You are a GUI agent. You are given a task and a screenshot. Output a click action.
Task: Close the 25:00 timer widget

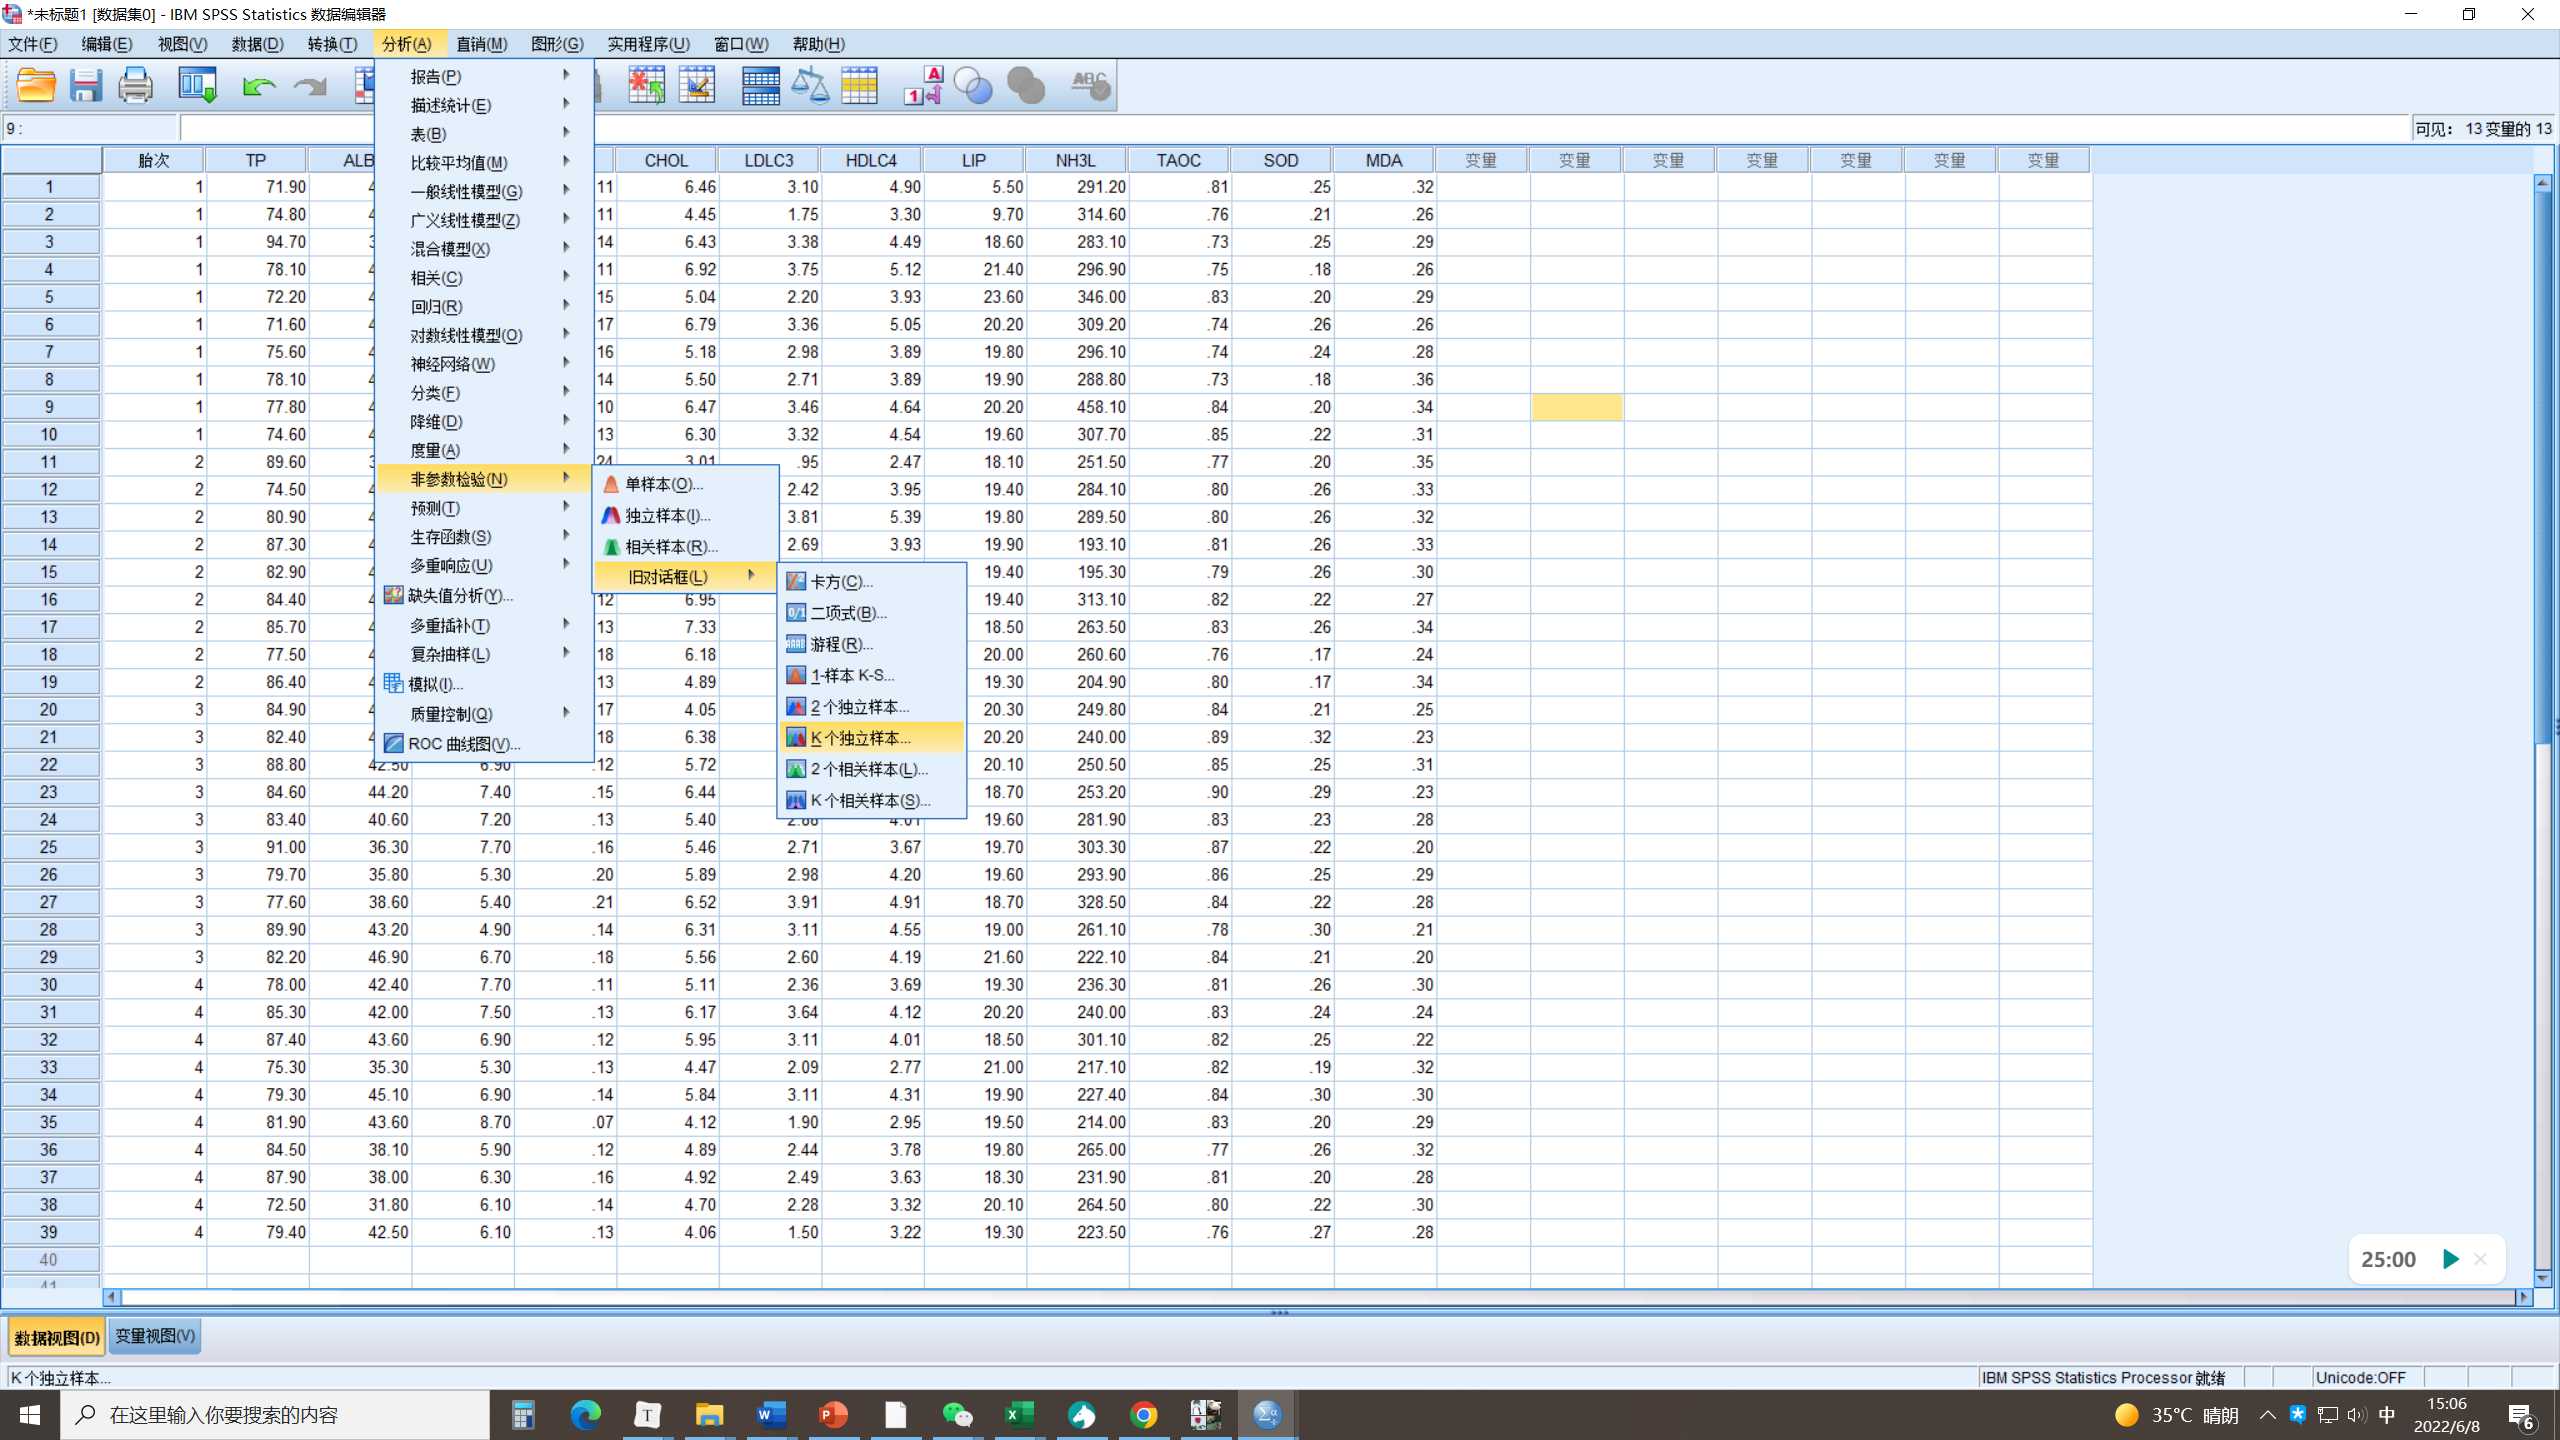[2480, 1259]
